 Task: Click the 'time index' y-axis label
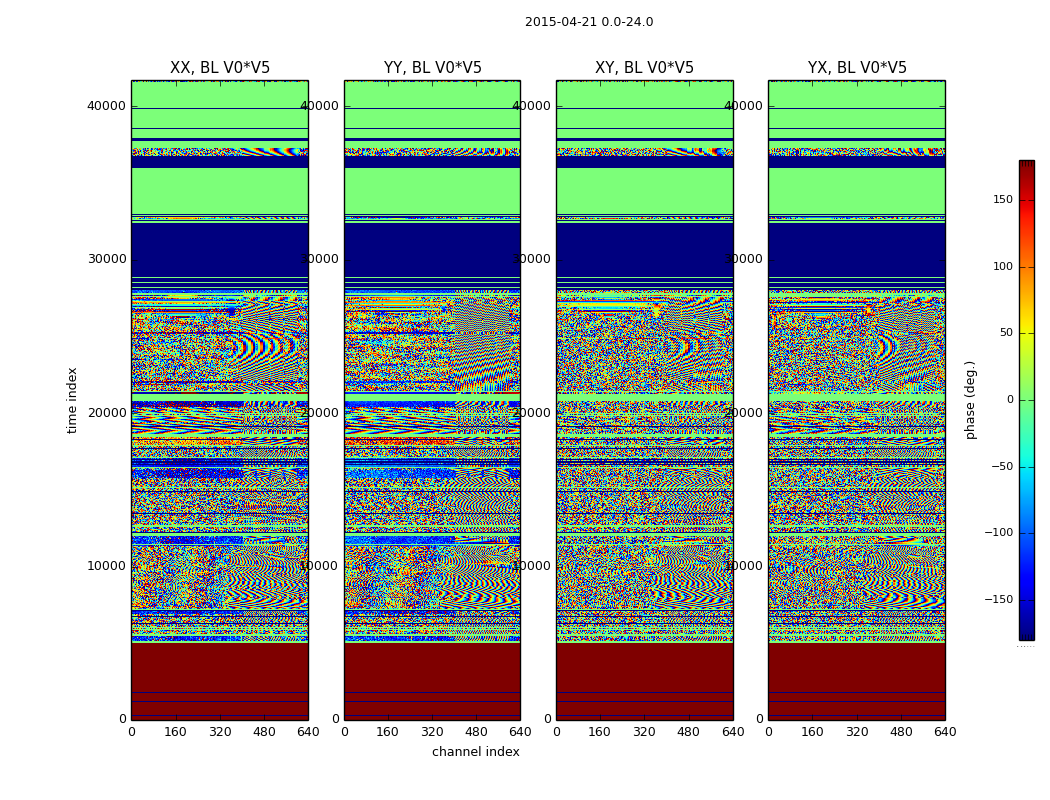[72, 400]
